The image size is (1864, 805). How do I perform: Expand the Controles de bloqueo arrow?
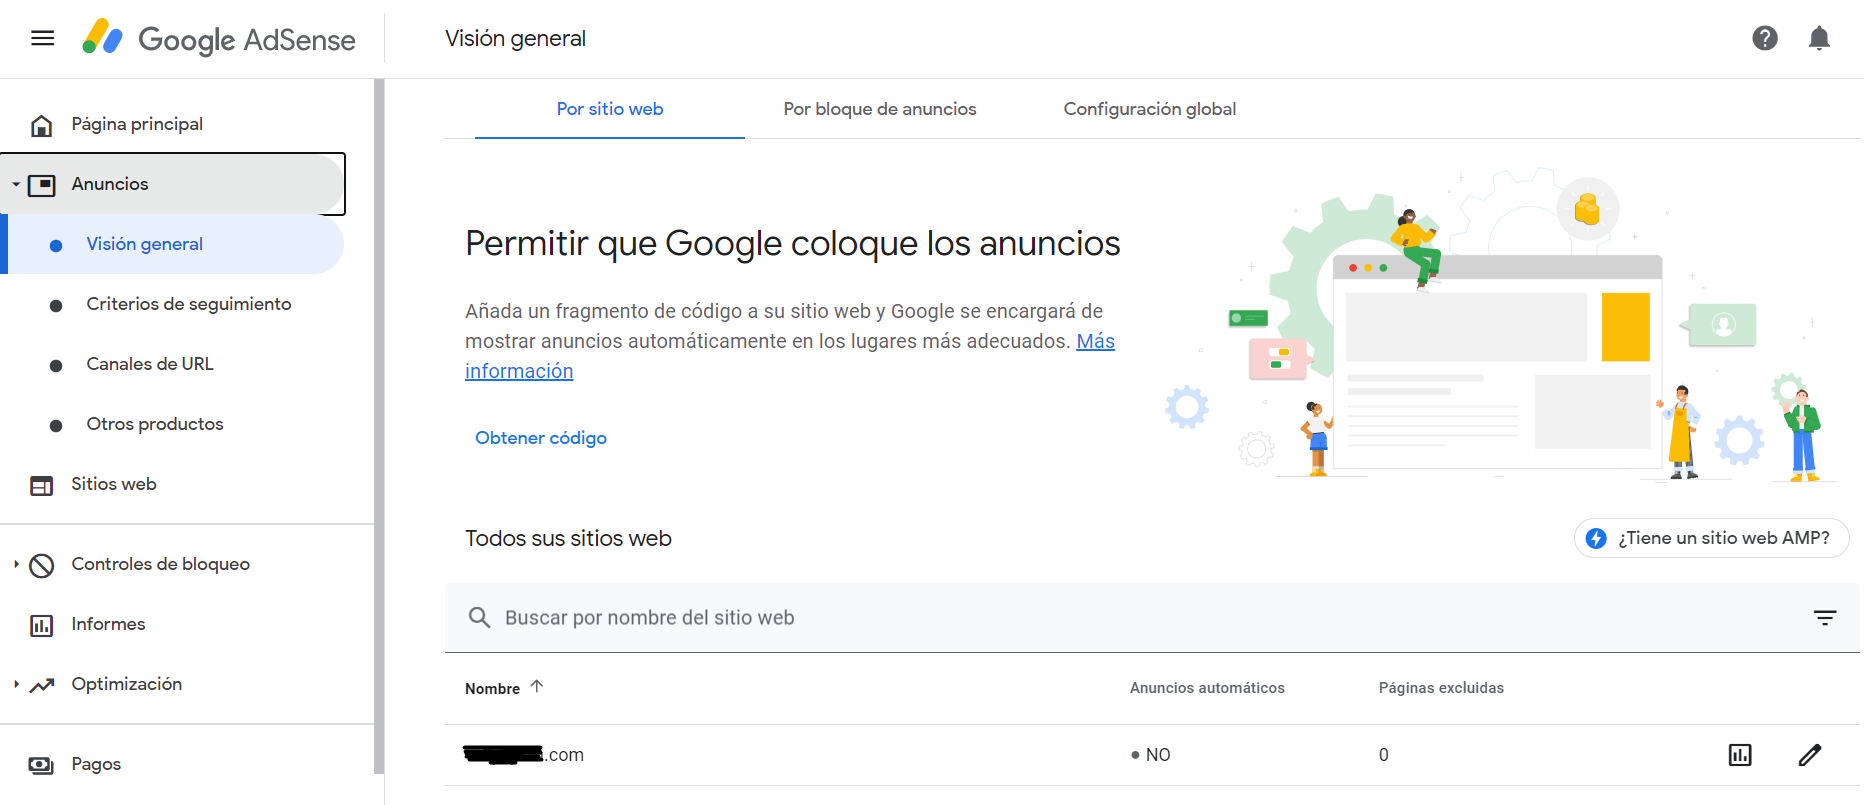tap(16, 564)
